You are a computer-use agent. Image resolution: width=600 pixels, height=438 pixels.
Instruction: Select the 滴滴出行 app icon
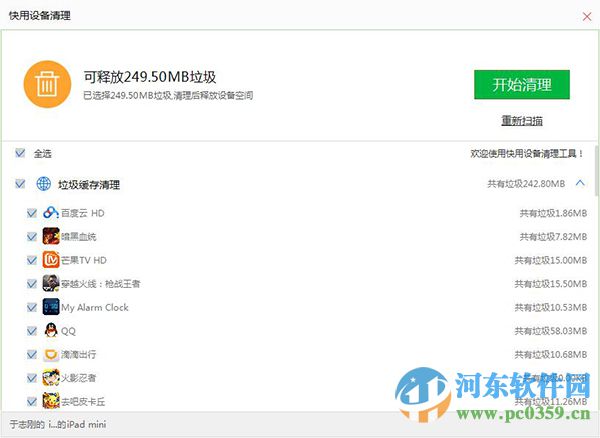click(51, 355)
